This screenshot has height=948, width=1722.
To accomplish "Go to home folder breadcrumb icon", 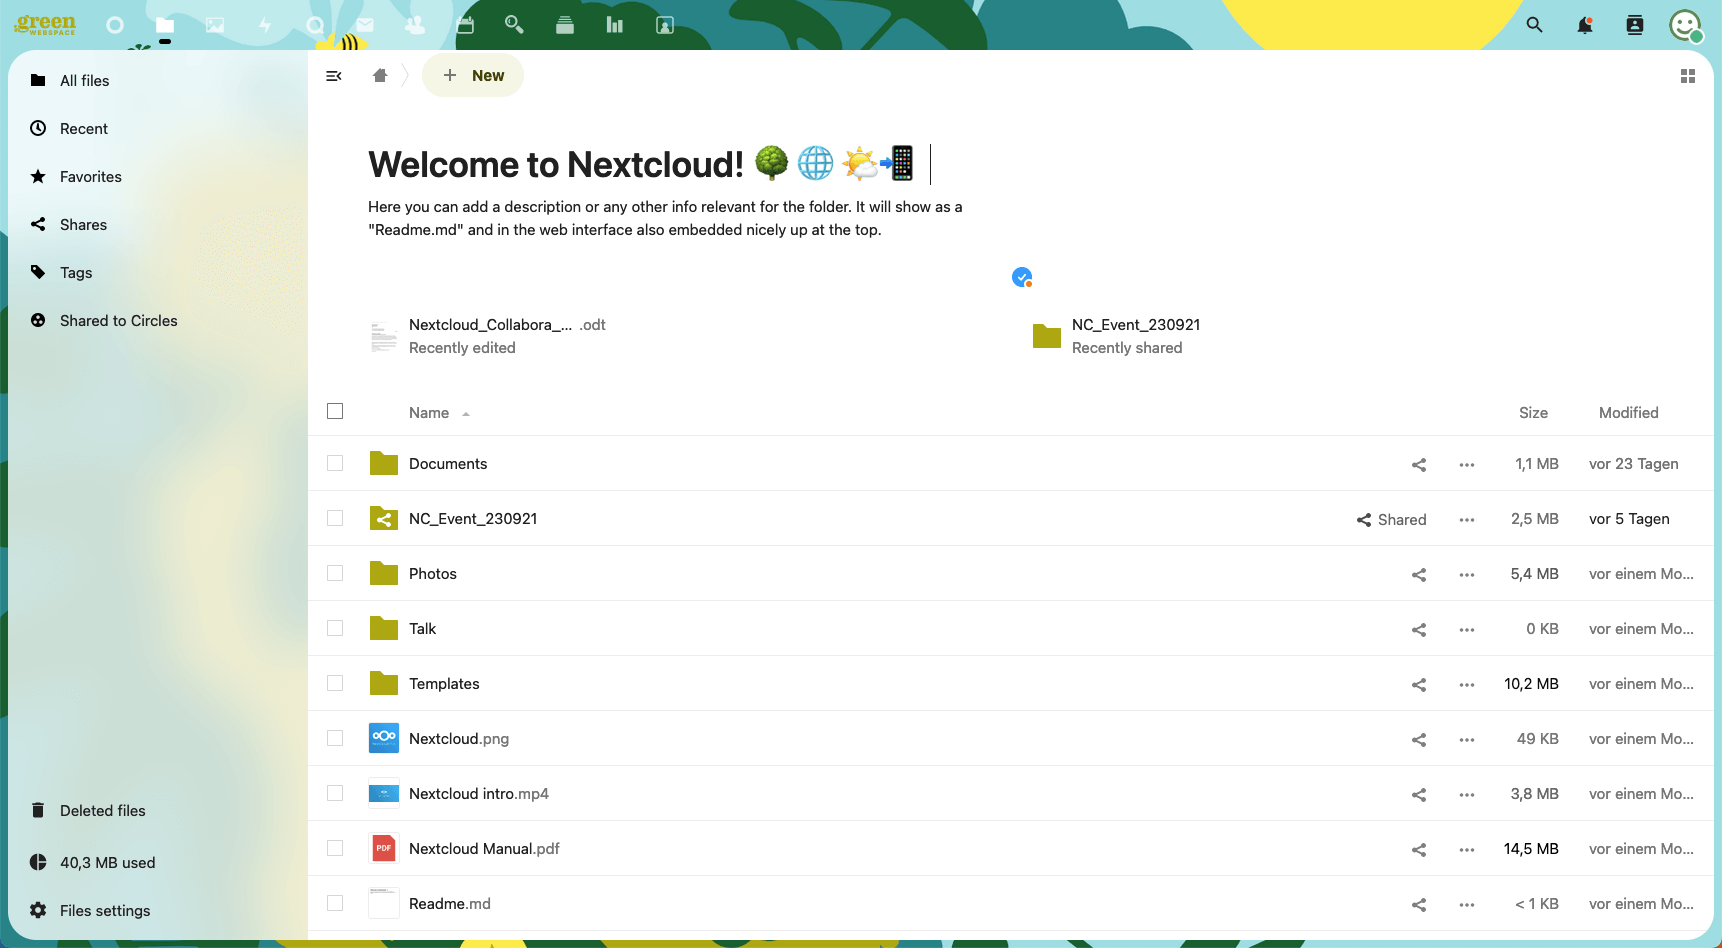I will click(380, 76).
